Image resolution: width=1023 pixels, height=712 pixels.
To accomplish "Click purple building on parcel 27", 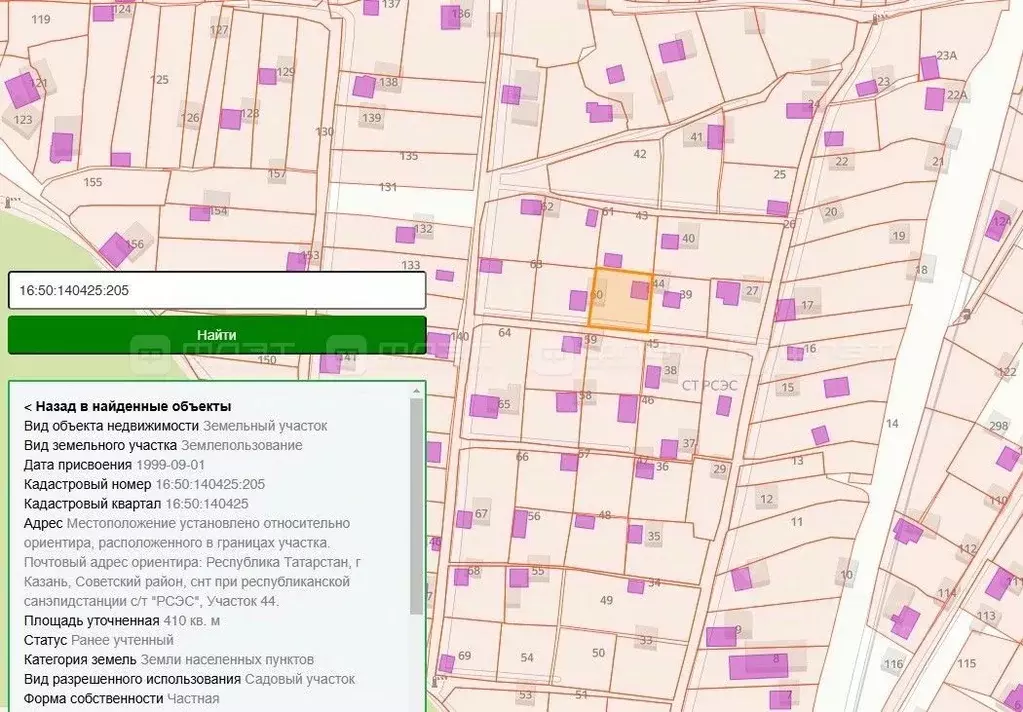I will point(728,293).
